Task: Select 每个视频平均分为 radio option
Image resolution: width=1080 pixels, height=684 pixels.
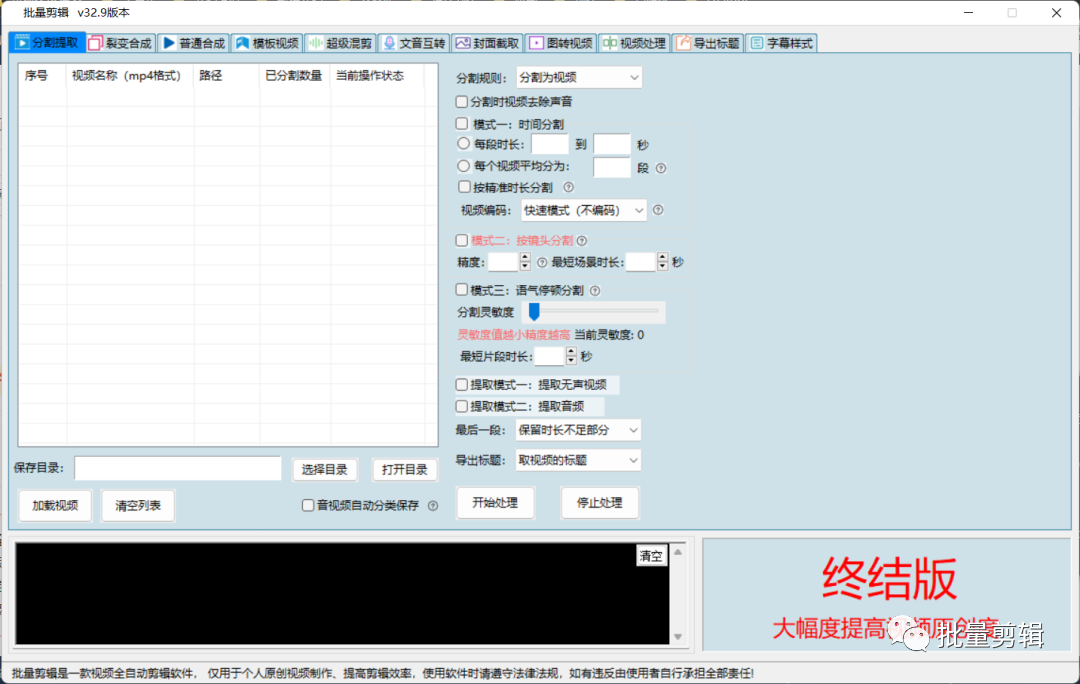Action: (x=464, y=166)
